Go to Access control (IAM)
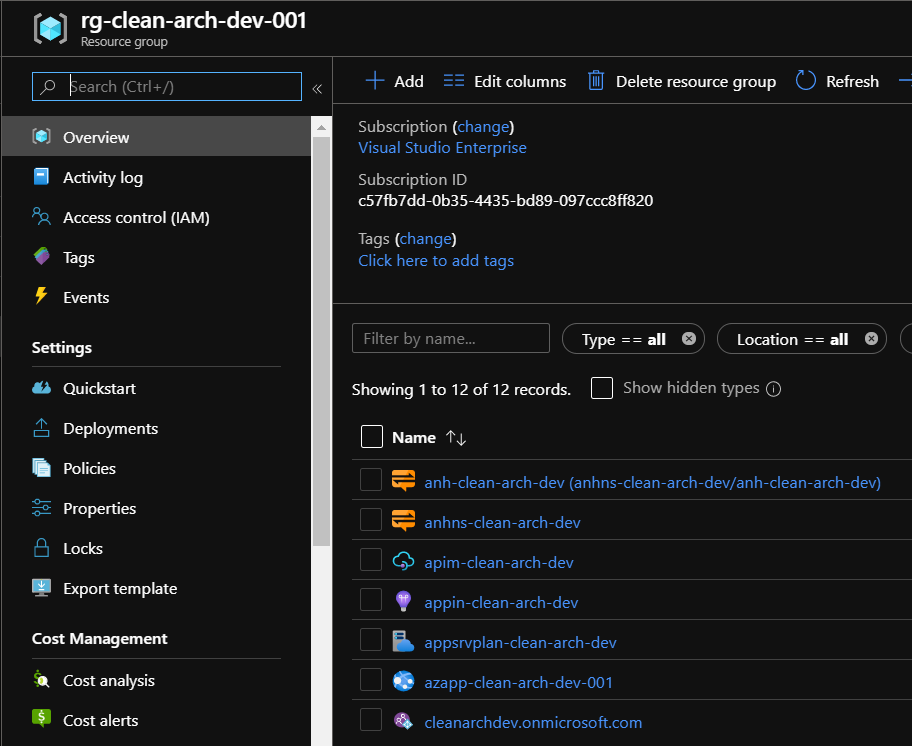 point(156,217)
